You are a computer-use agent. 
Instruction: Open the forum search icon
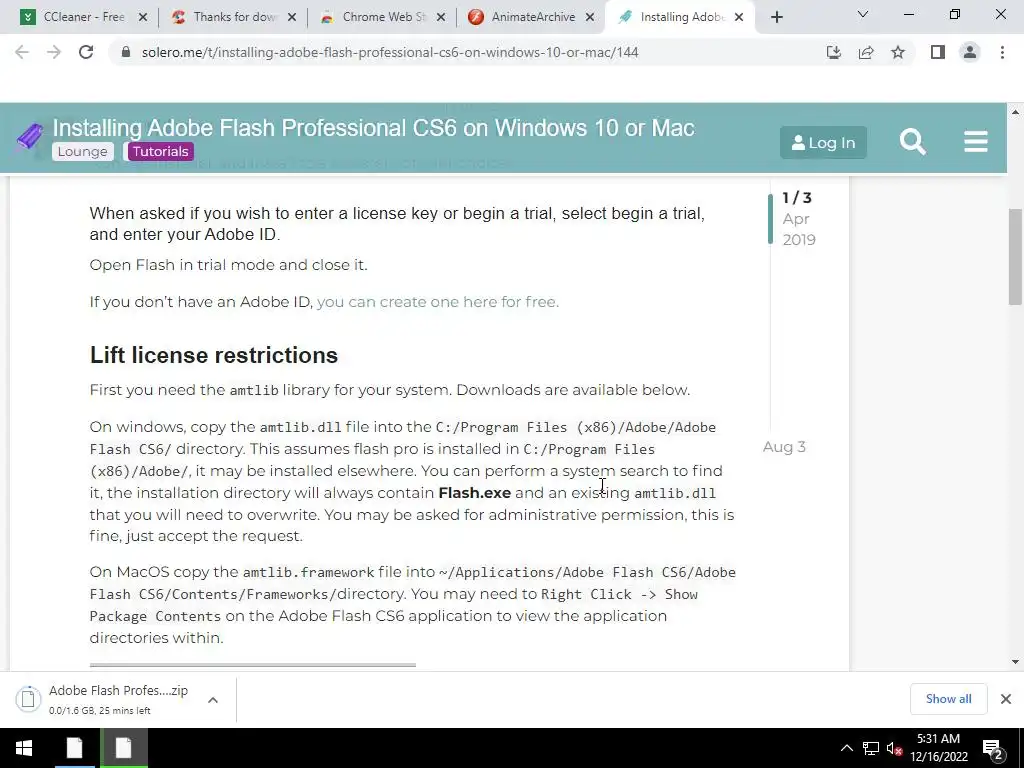[x=912, y=141]
